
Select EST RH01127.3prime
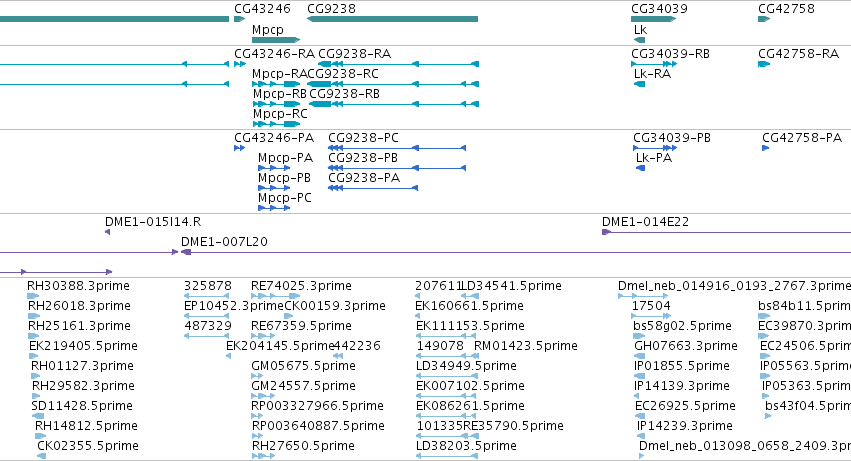[x=82, y=367]
